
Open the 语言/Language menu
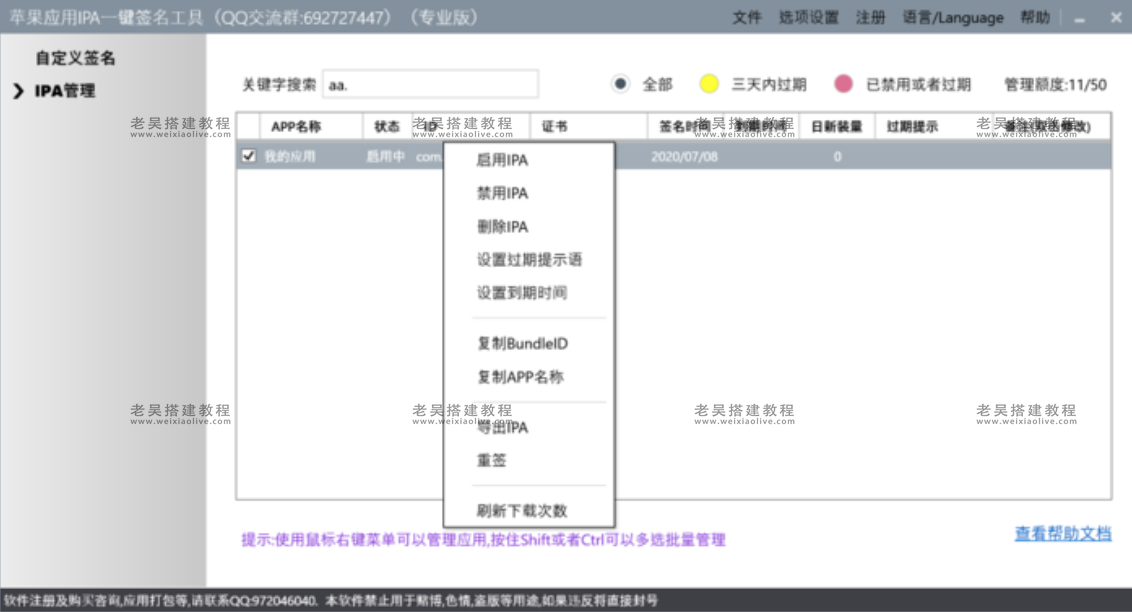[x=952, y=17]
